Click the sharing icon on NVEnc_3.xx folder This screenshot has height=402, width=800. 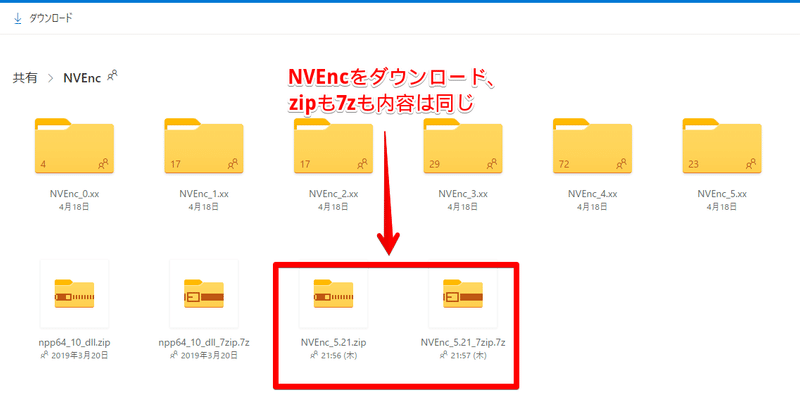click(x=492, y=164)
